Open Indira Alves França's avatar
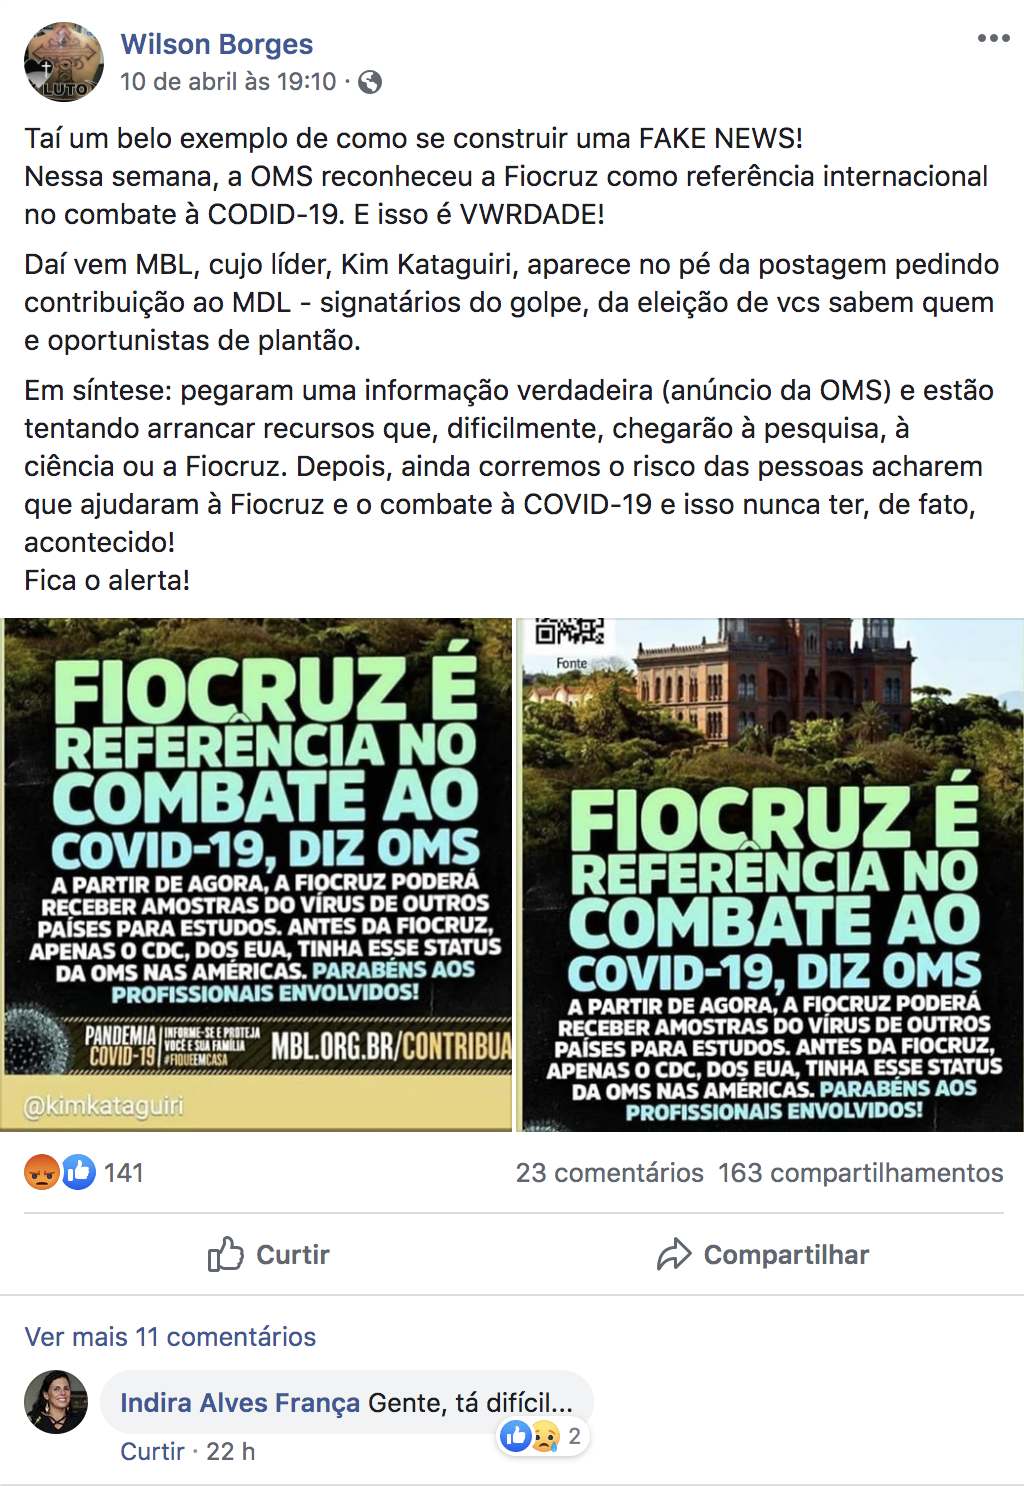1024x1486 pixels. click(56, 1402)
